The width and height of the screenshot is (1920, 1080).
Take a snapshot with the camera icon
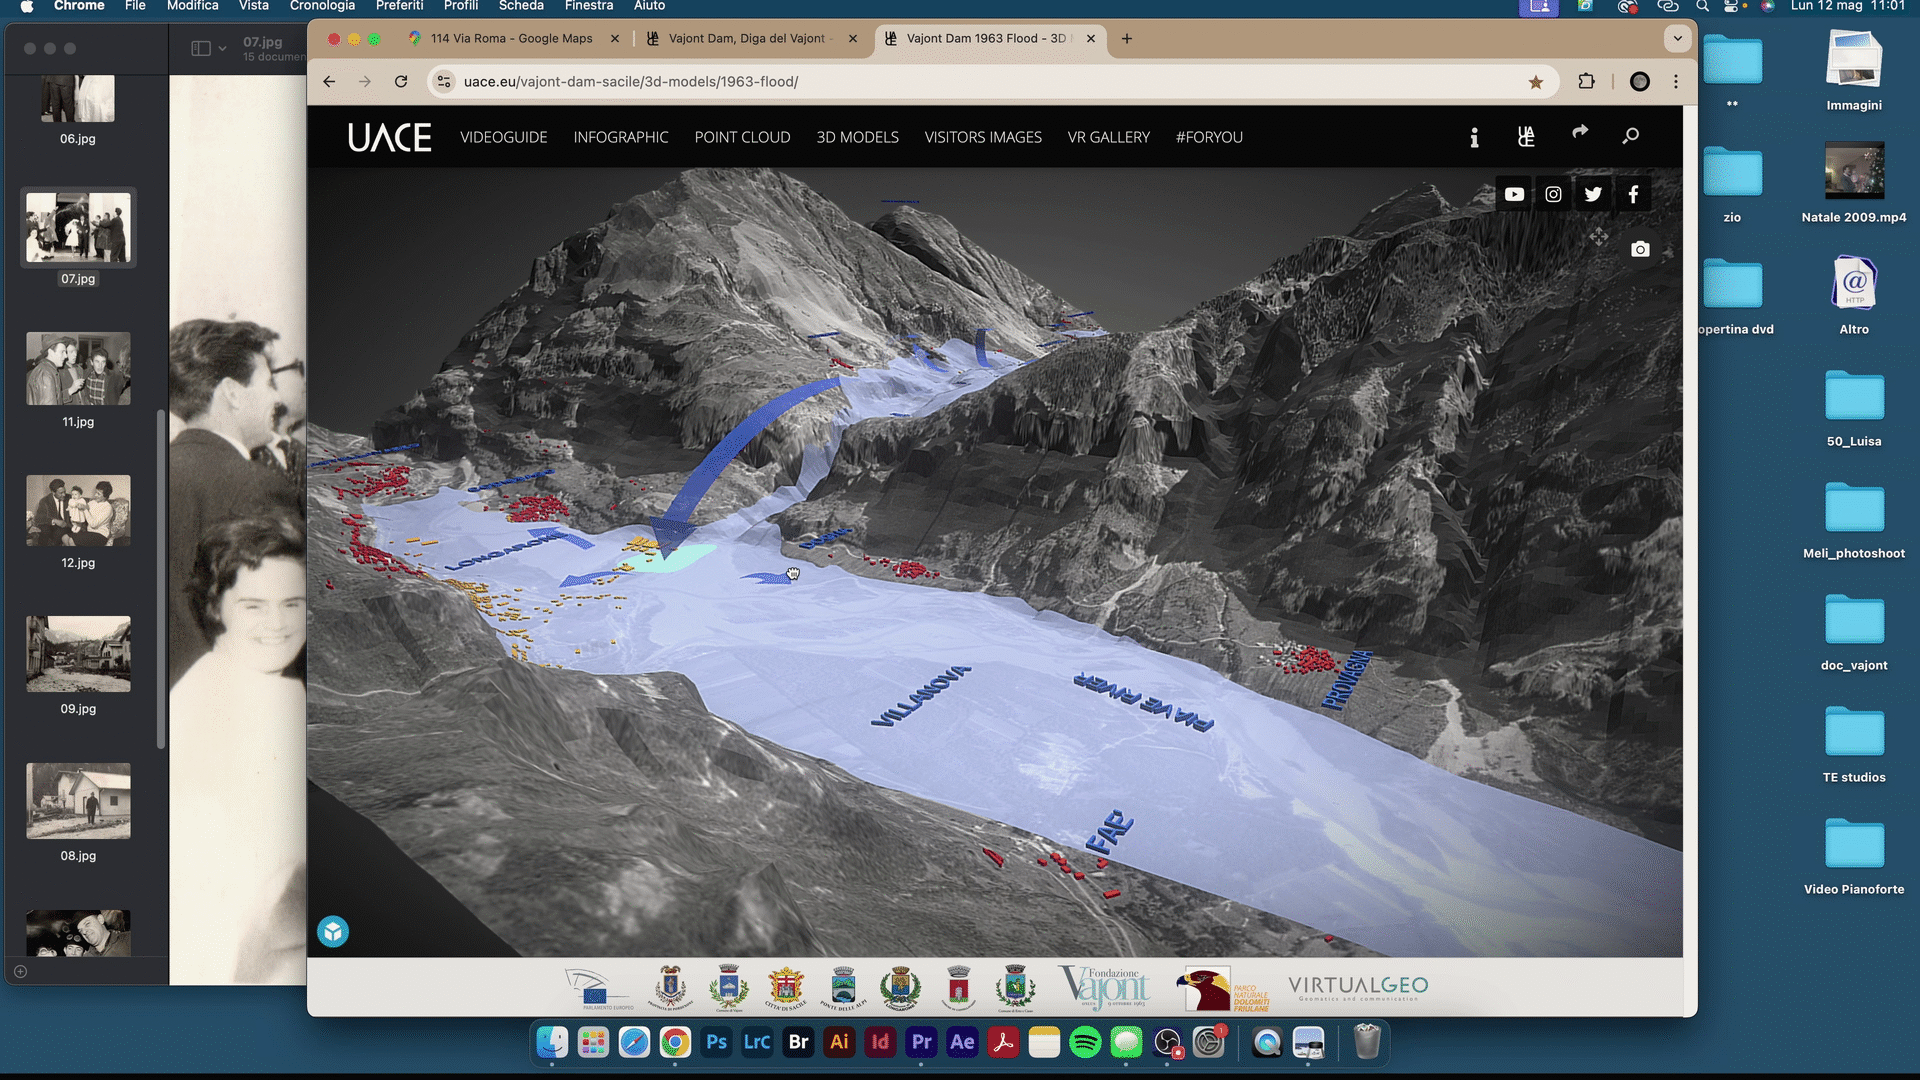(x=1640, y=249)
